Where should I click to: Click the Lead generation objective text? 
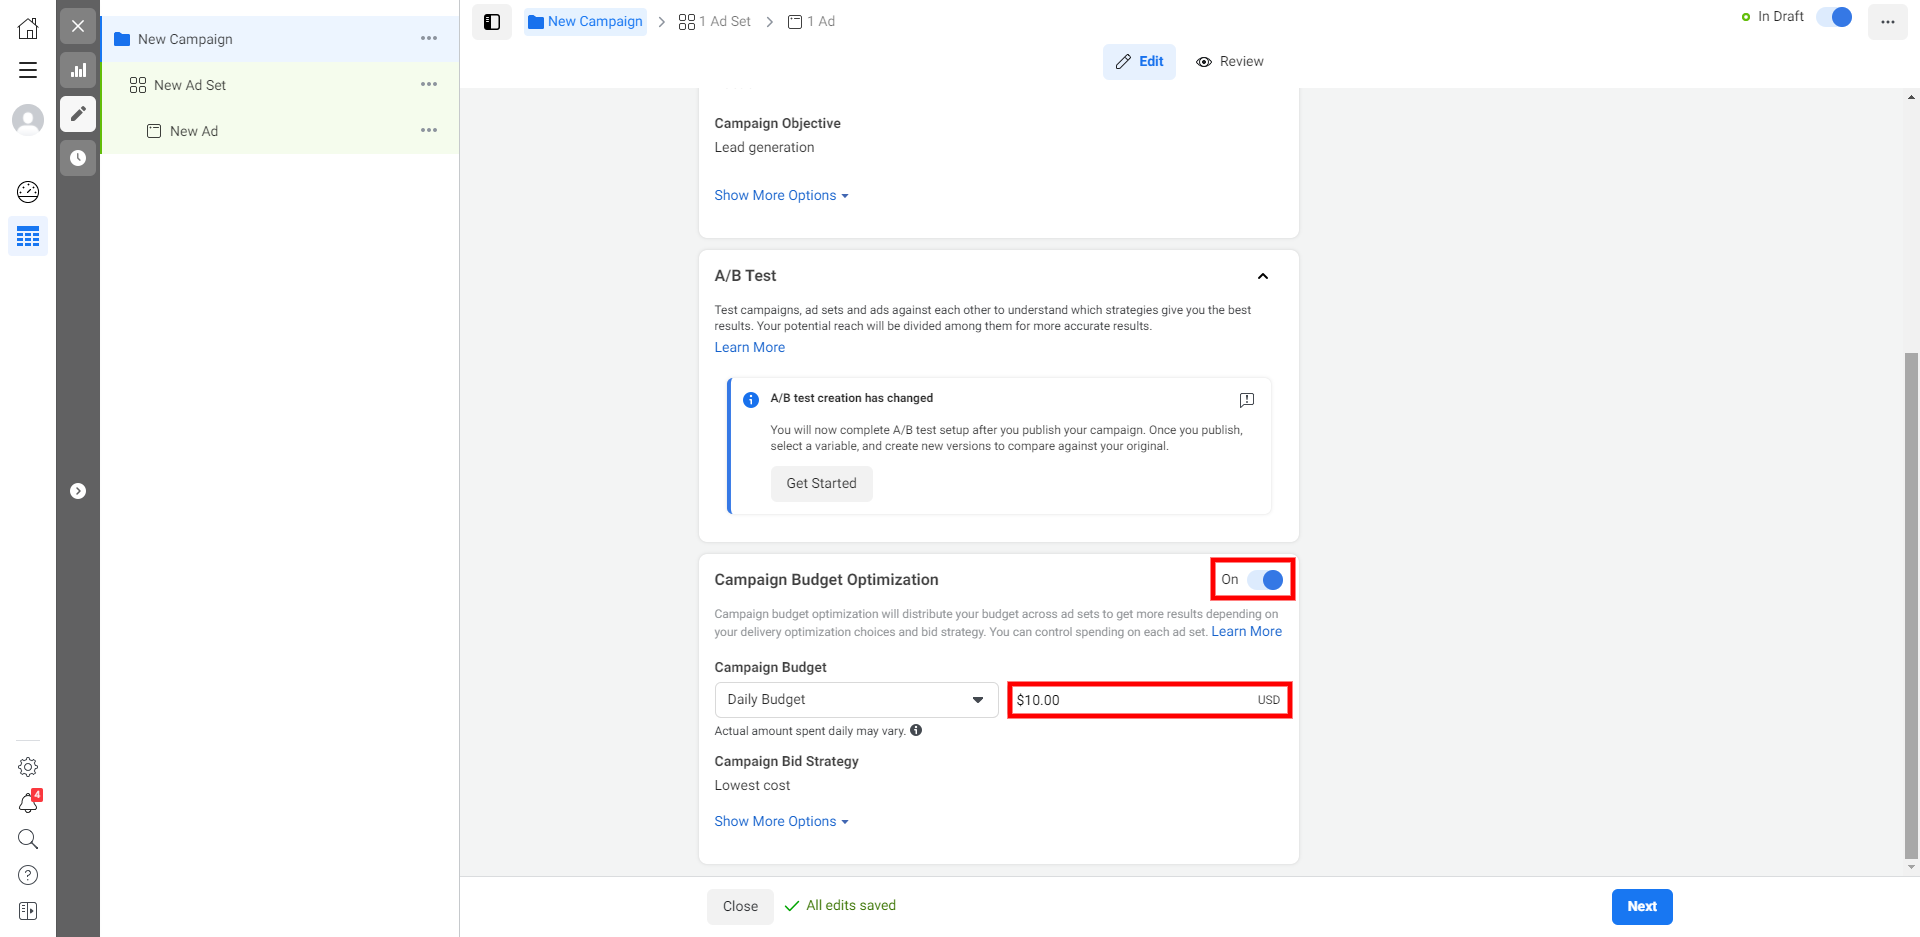pos(764,147)
